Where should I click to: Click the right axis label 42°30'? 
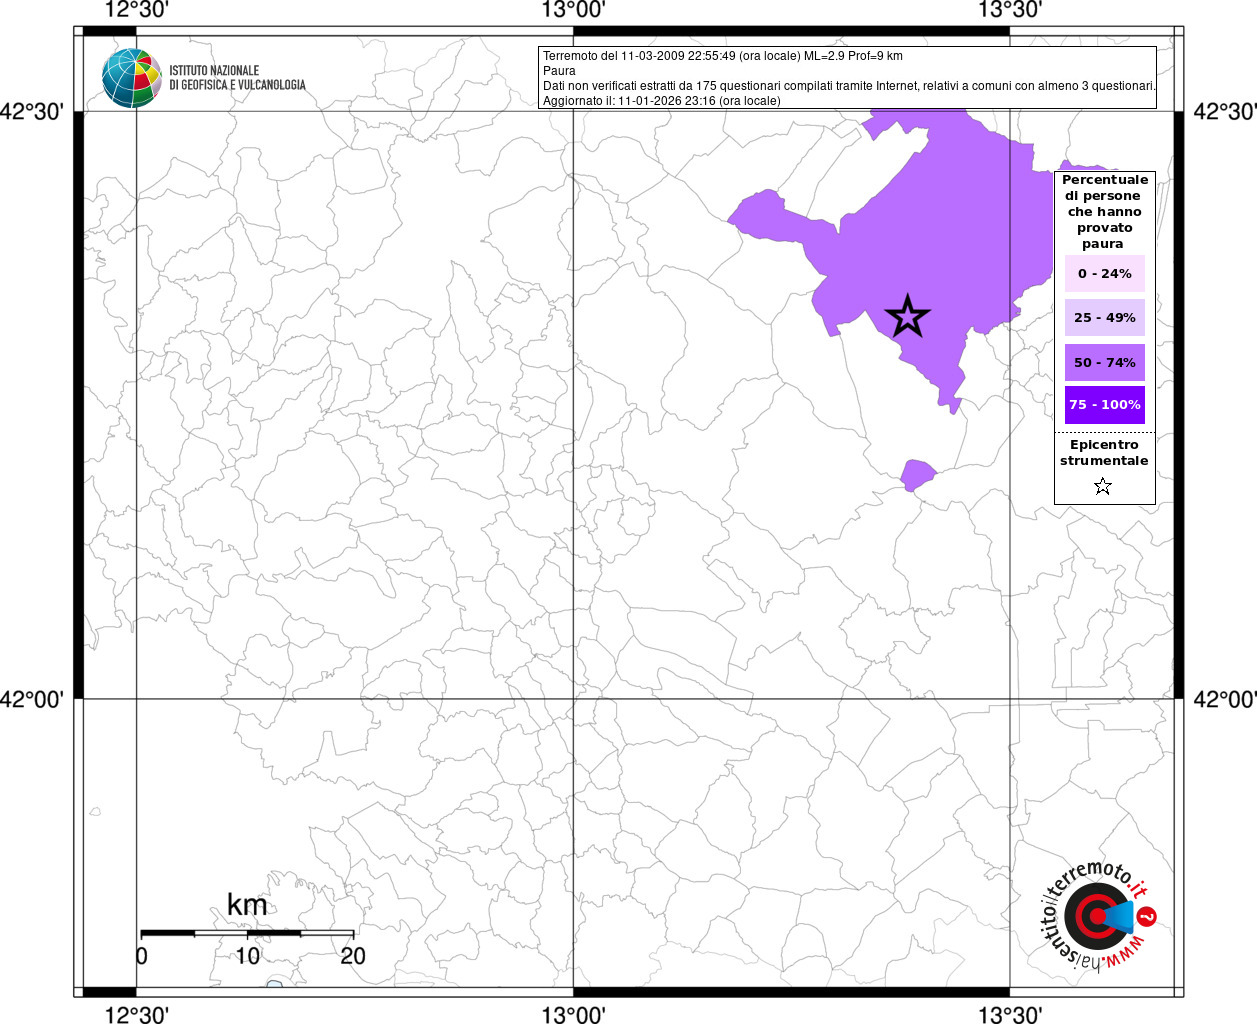pos(1225,111)
